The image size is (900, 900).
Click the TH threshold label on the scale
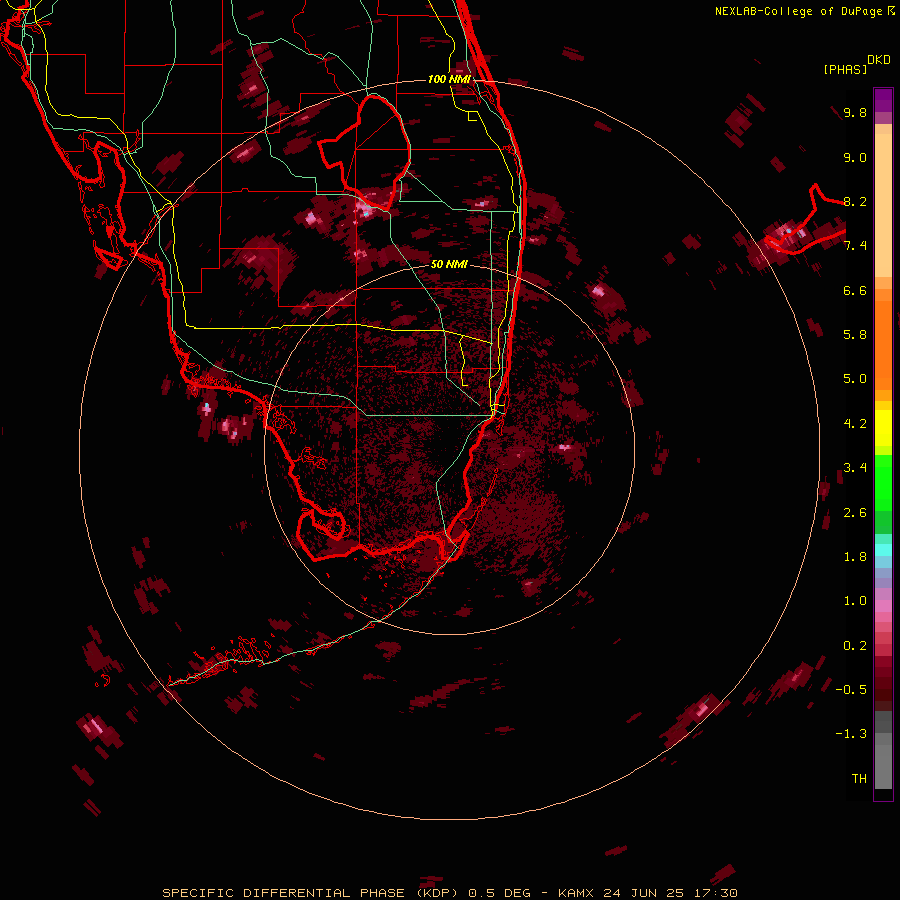(x=859, y=778)
